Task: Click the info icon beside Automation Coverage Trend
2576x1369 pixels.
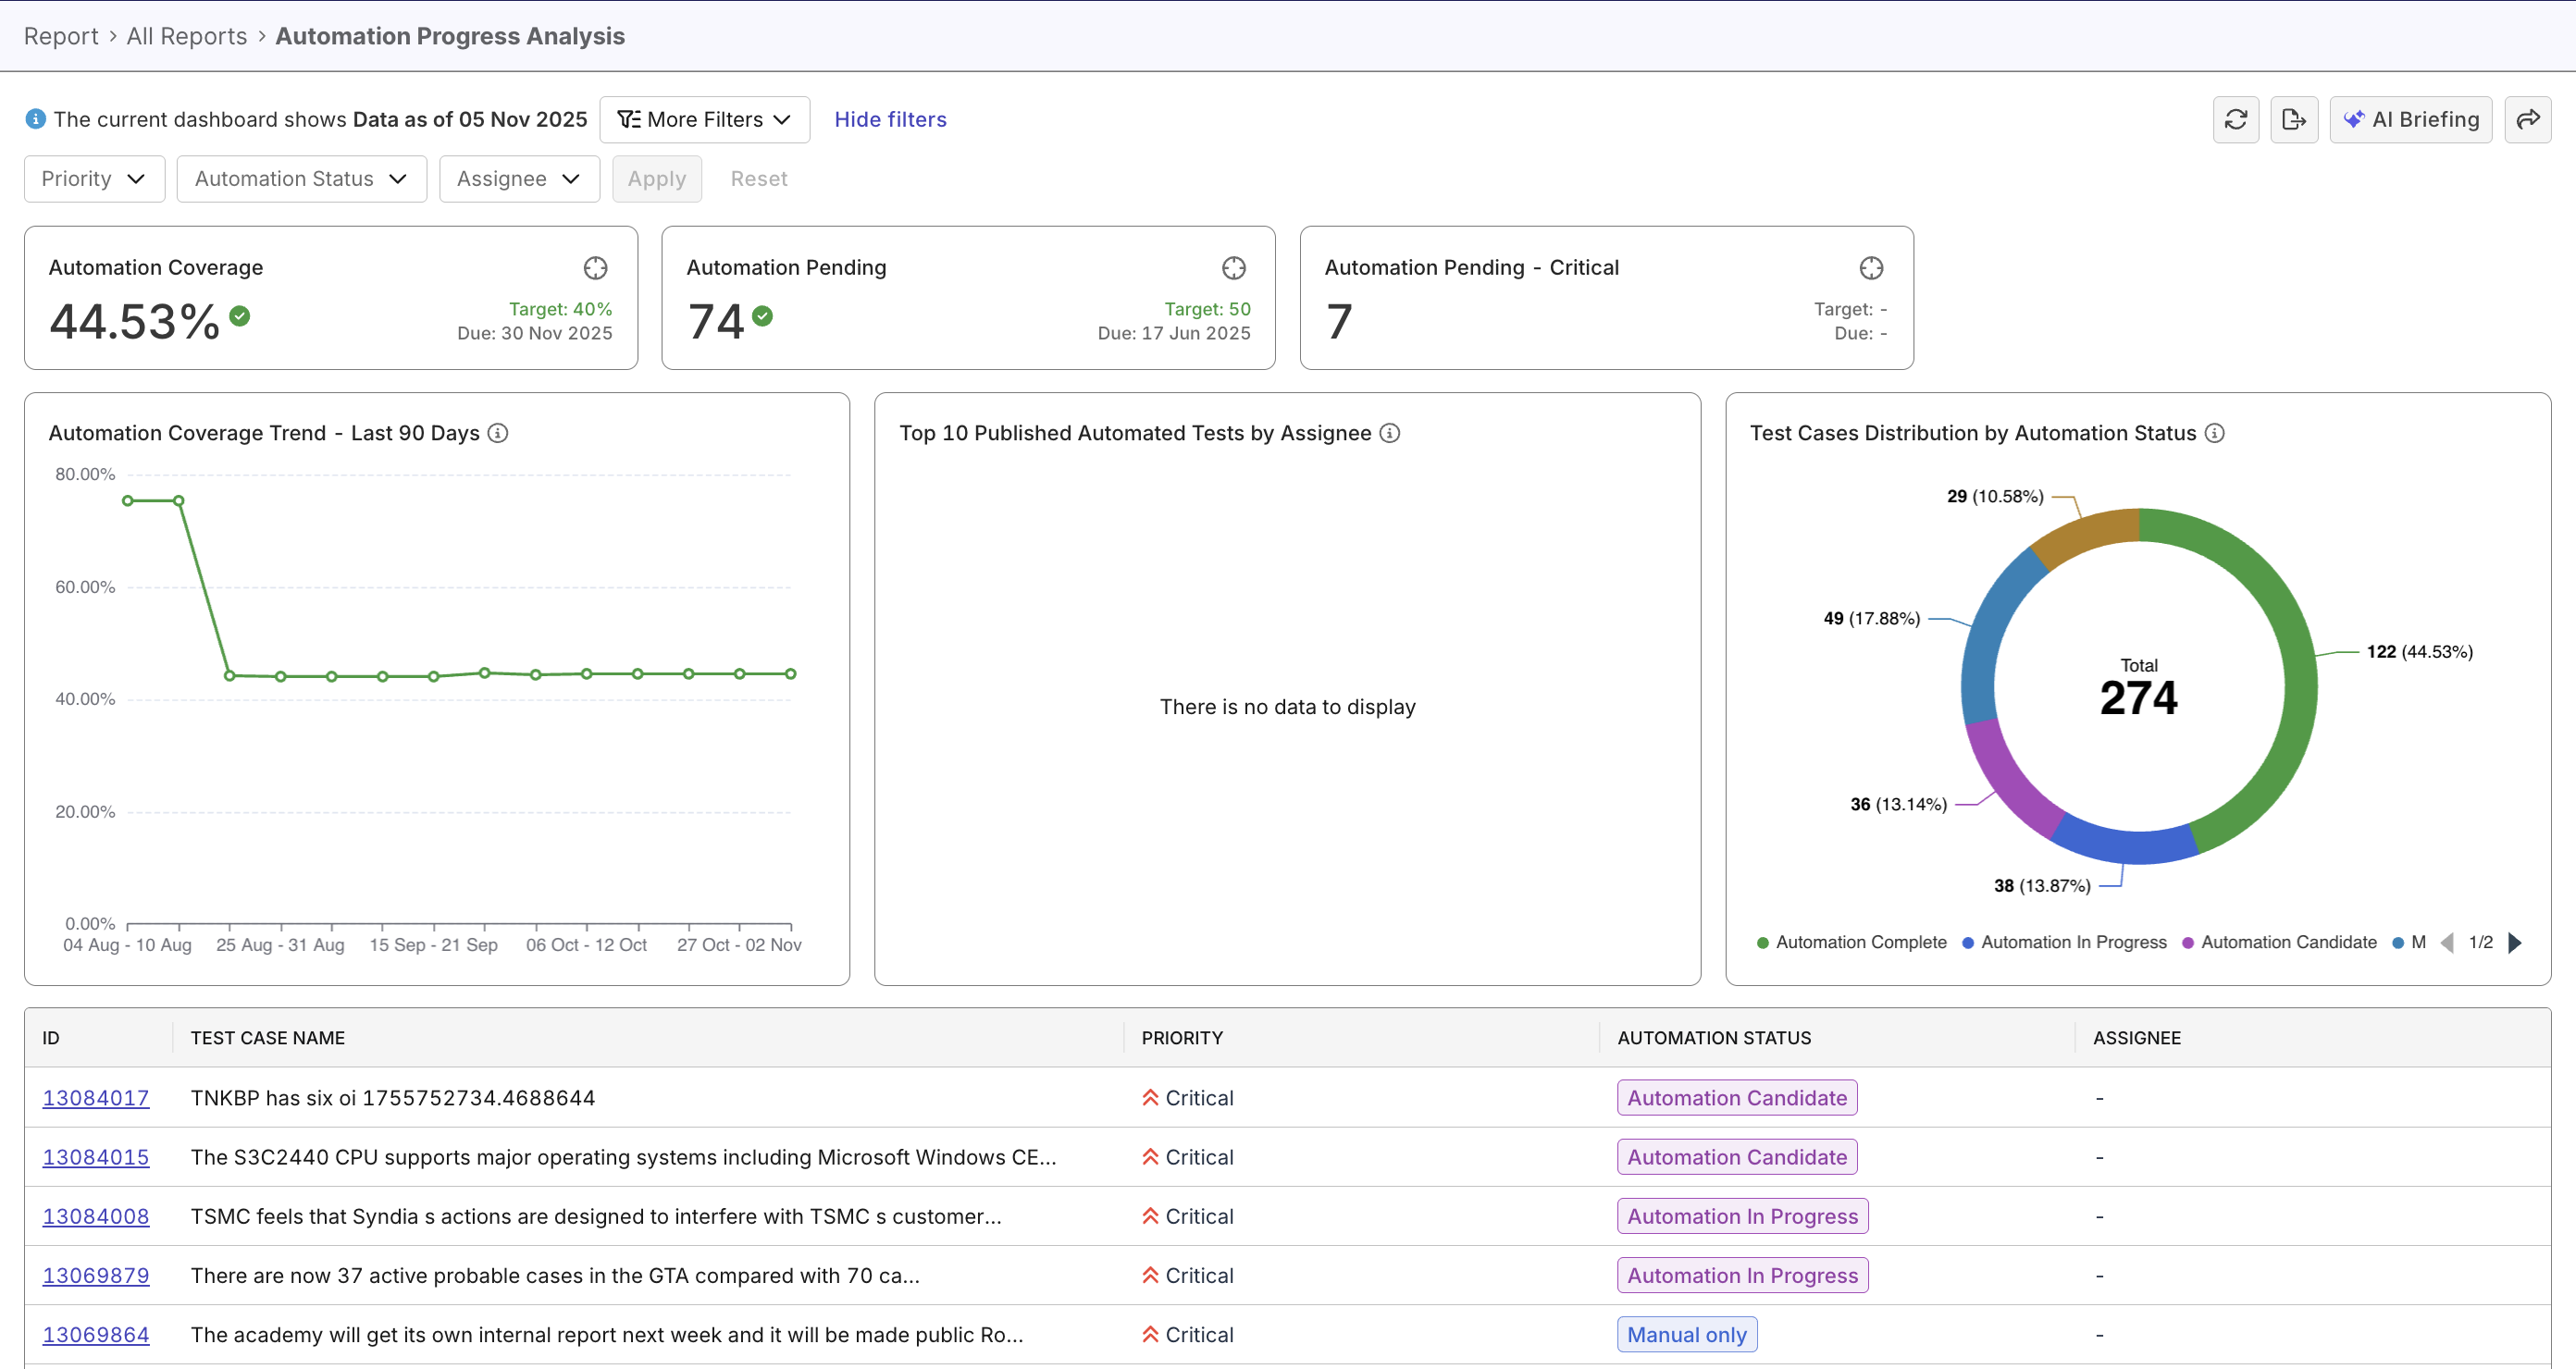Action: click(x=498, y=433)
